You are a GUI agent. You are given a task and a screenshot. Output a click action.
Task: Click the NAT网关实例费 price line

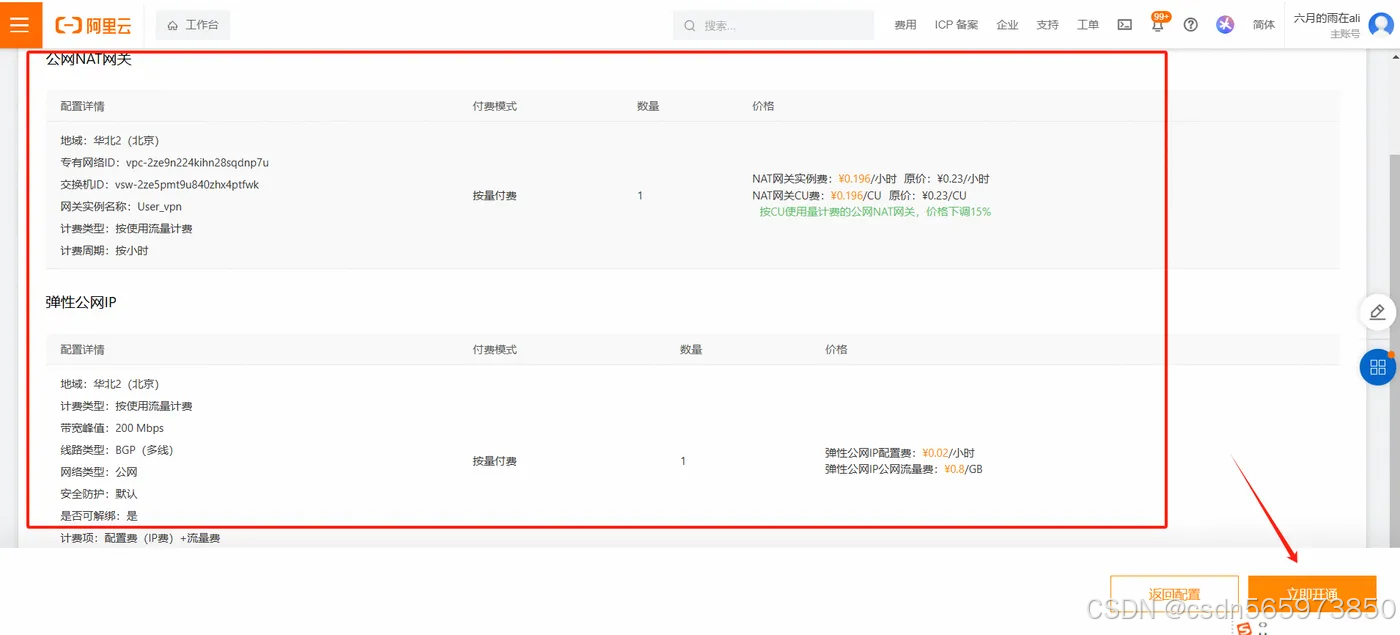pyautogui.click(x=870, y=179)
